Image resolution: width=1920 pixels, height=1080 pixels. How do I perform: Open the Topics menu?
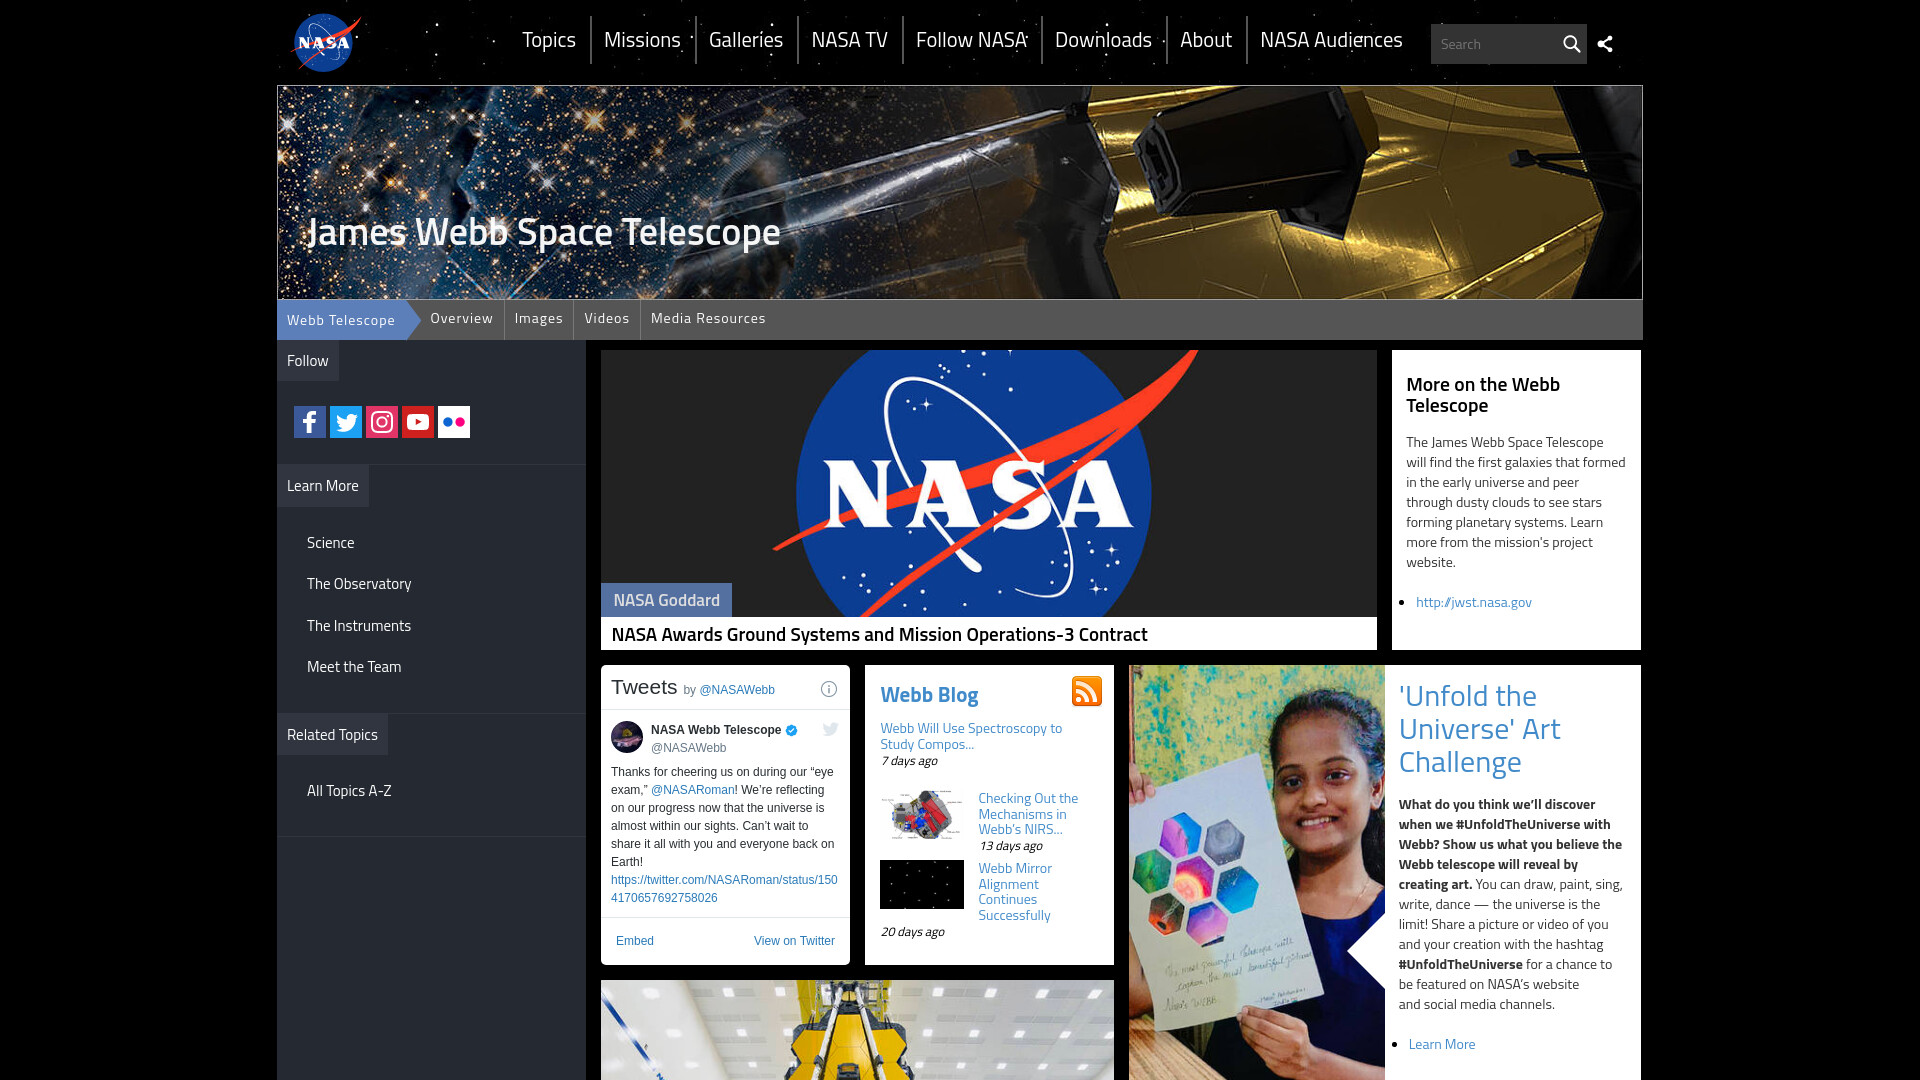tap(549, 40)
